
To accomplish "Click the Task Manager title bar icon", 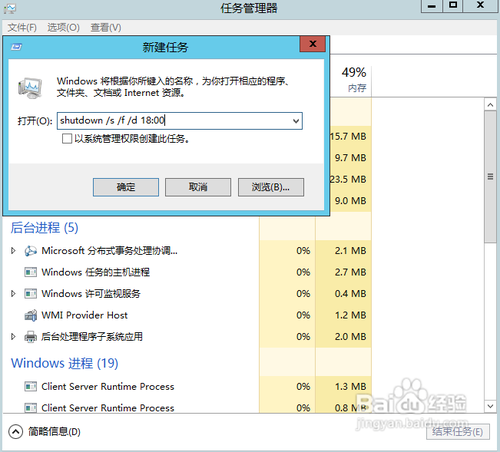I will point(10,8).
